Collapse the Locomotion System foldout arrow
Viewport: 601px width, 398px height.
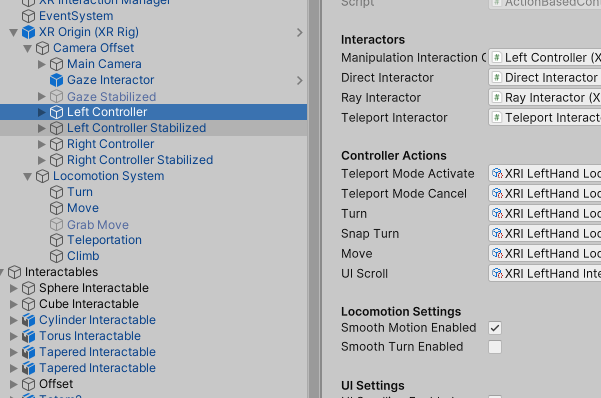tap(28, 176)
